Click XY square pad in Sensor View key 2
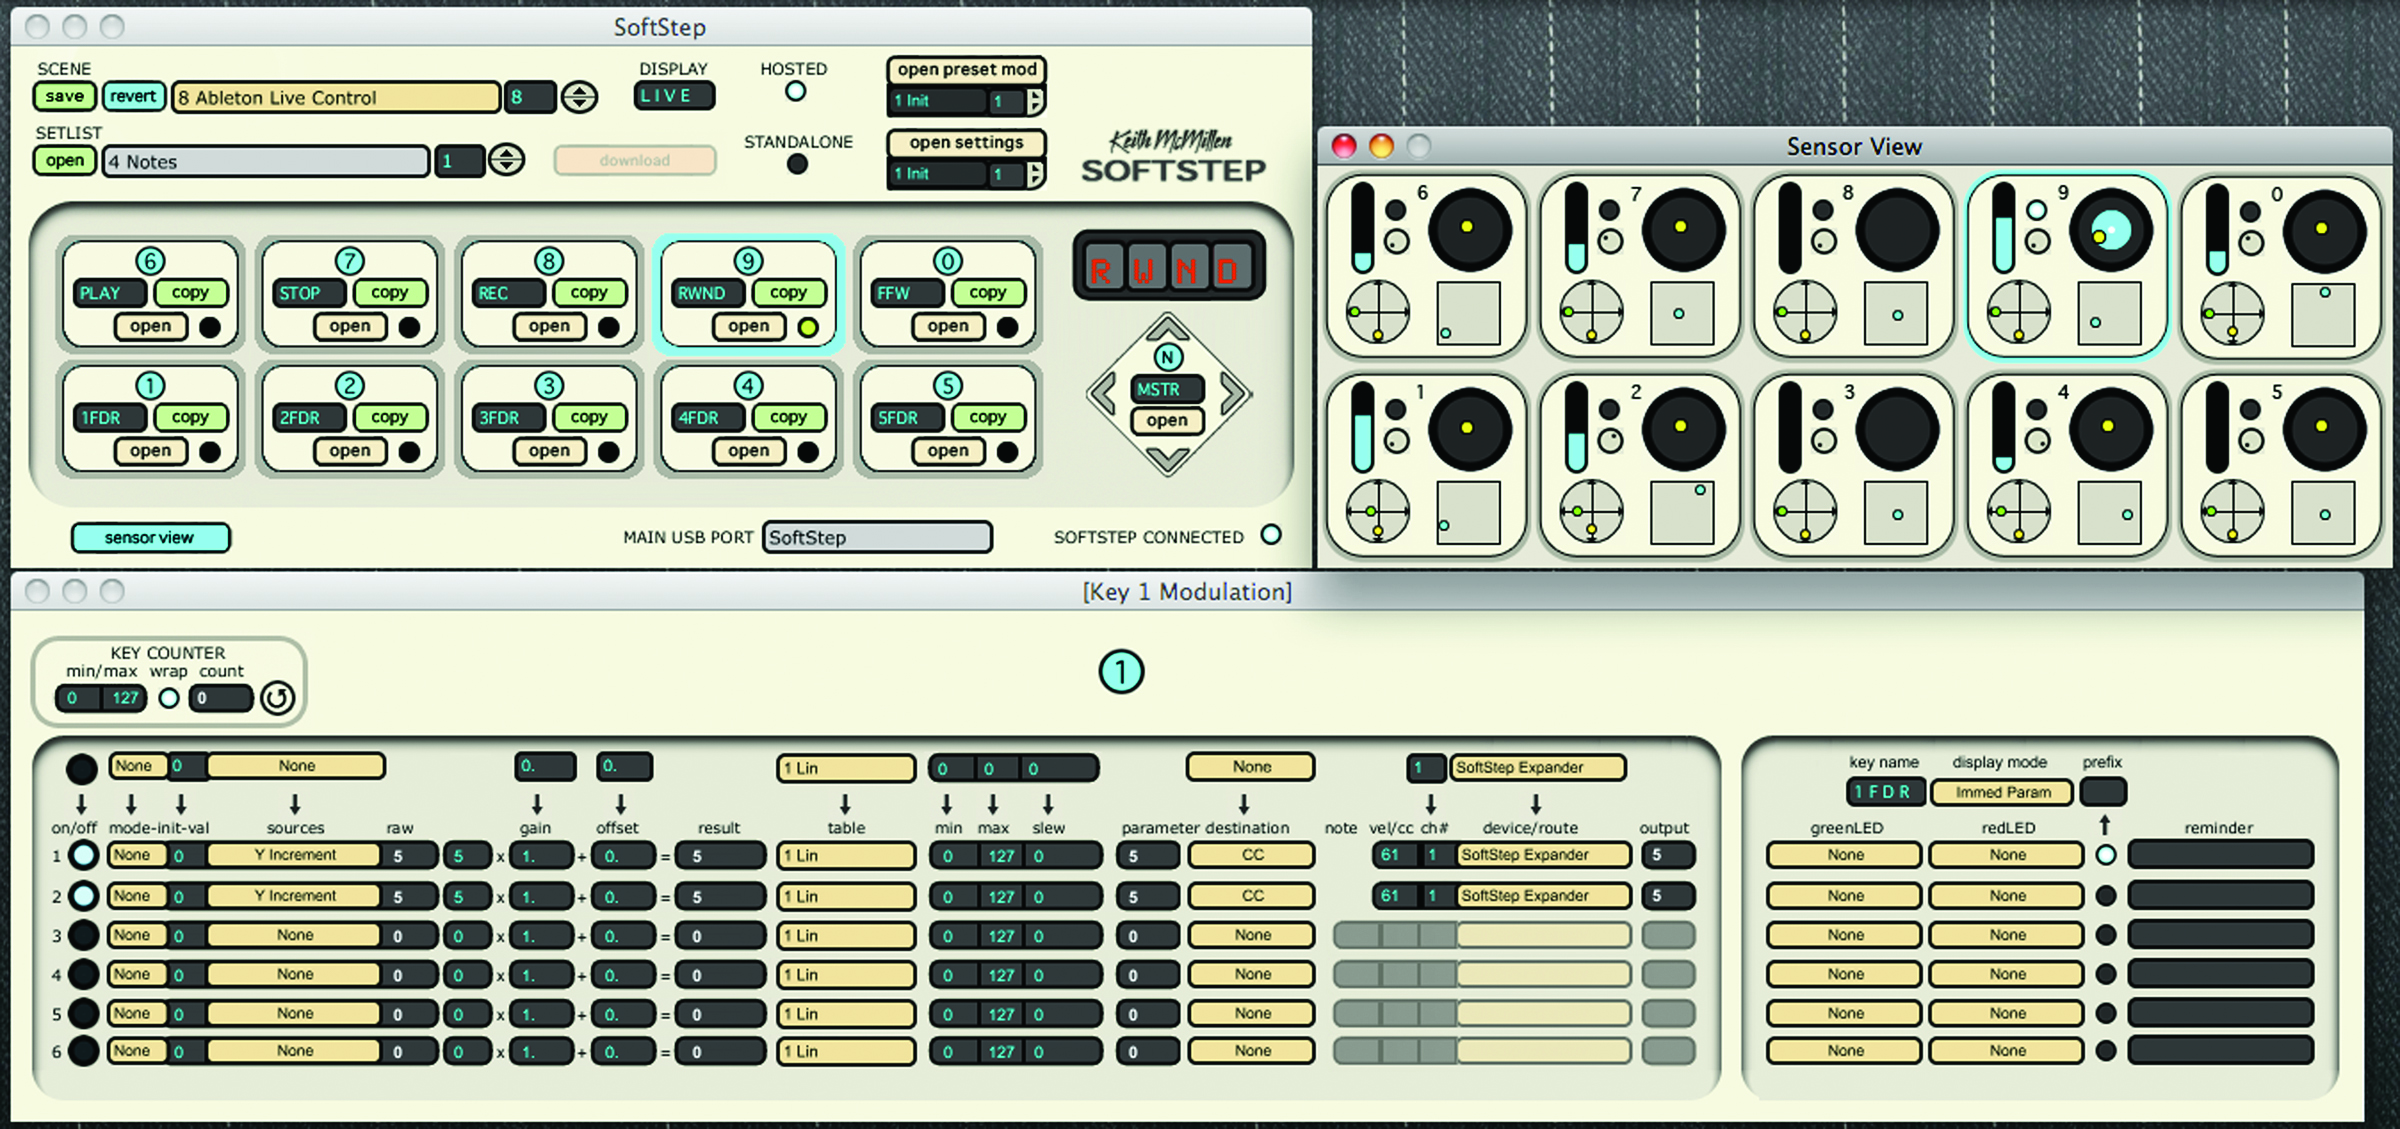This screenshot has height=1129, width=2400. pyautogui.click(x=1681, y=513)
